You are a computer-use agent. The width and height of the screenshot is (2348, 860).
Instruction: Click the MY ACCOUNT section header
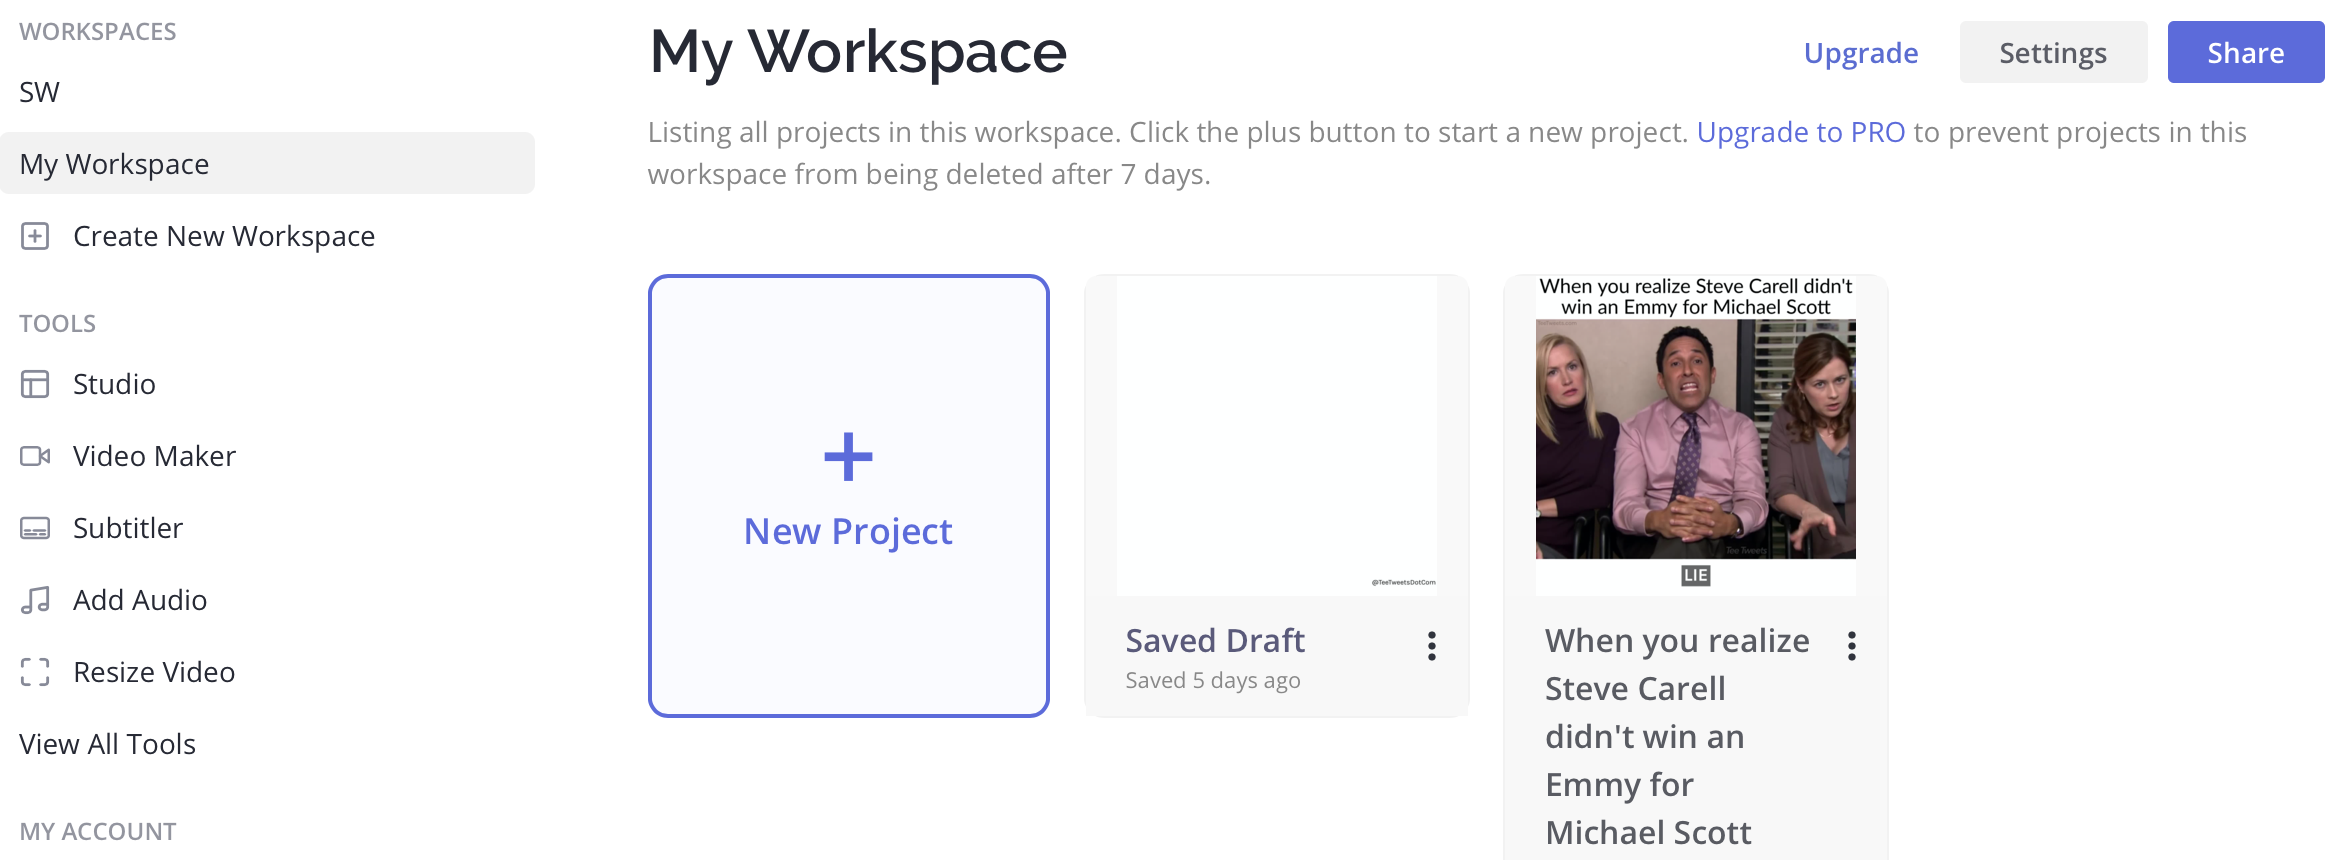98,832
